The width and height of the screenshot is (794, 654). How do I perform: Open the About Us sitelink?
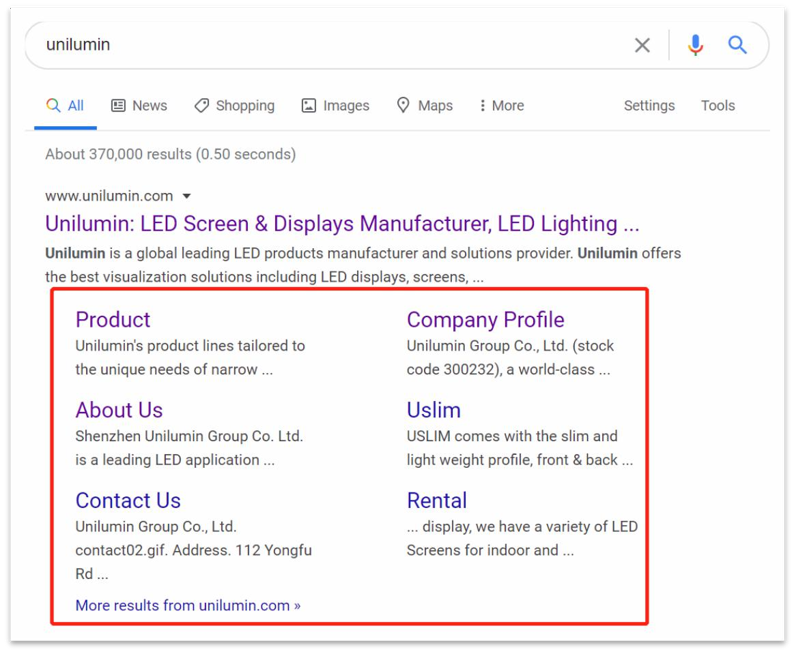coord(119,410)
